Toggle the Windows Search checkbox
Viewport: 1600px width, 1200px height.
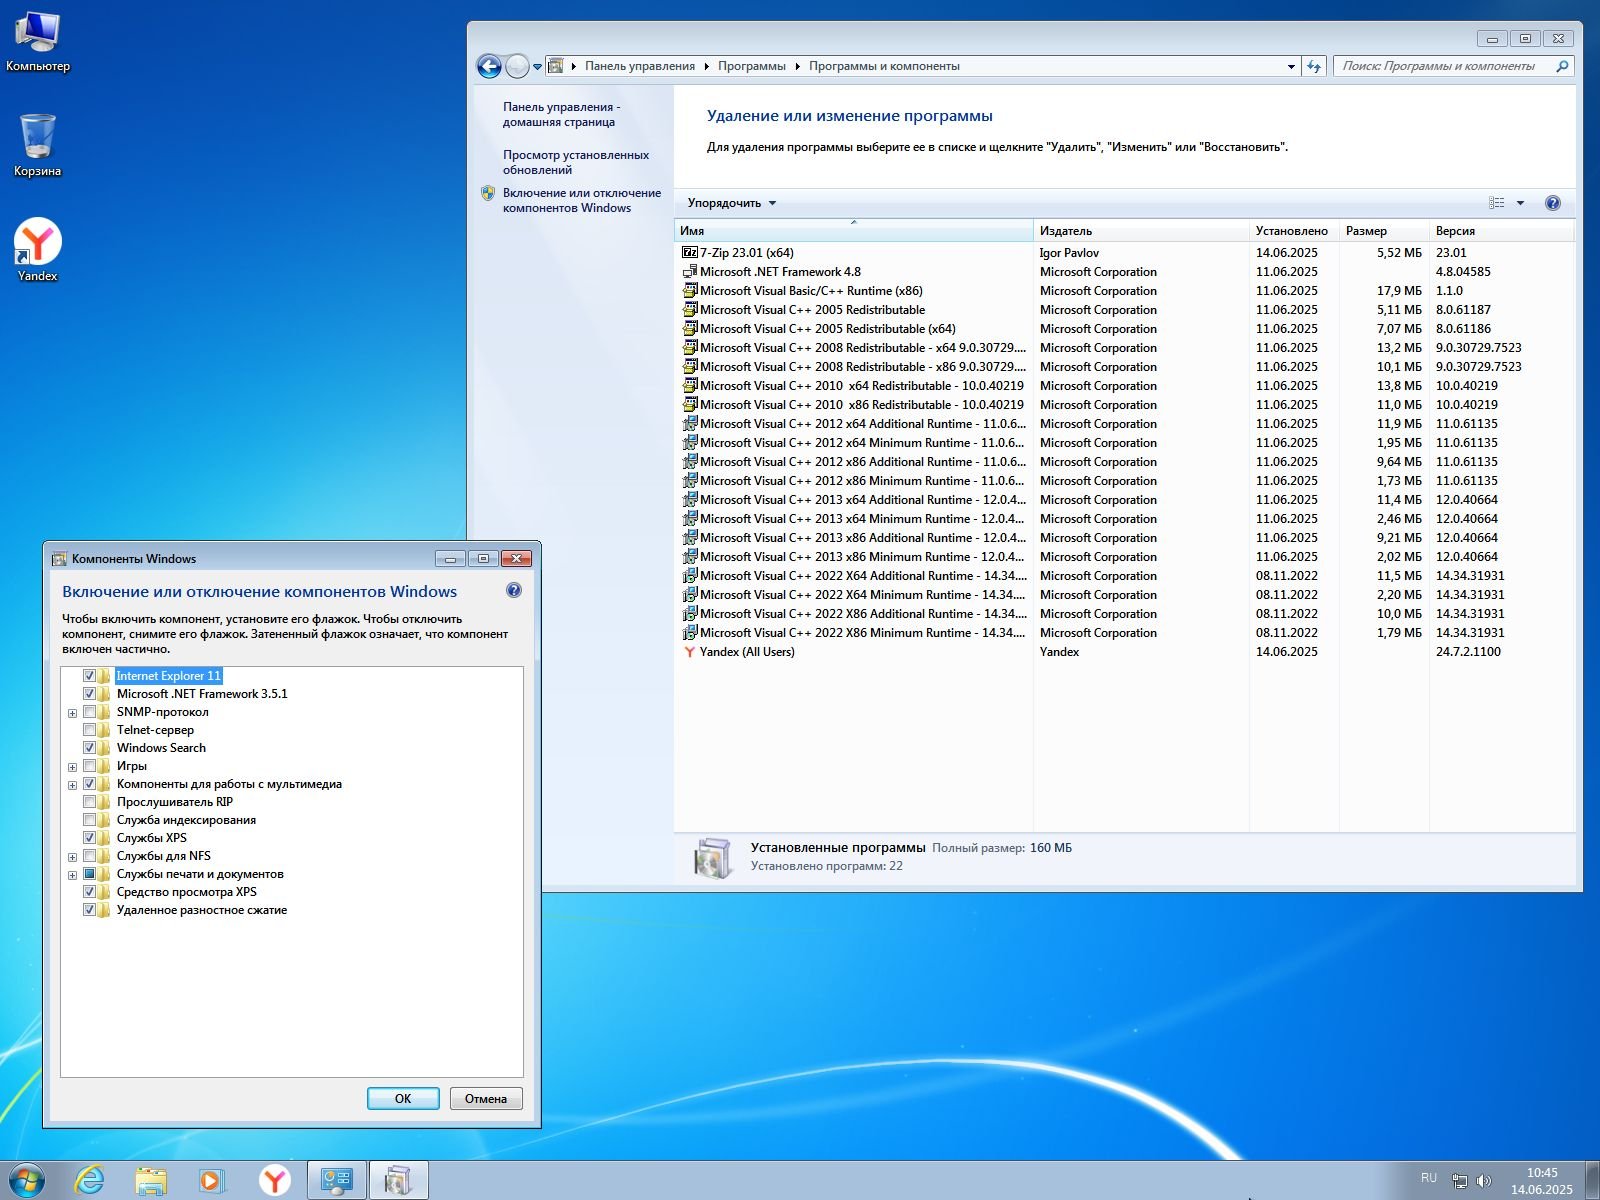point(90,748)
